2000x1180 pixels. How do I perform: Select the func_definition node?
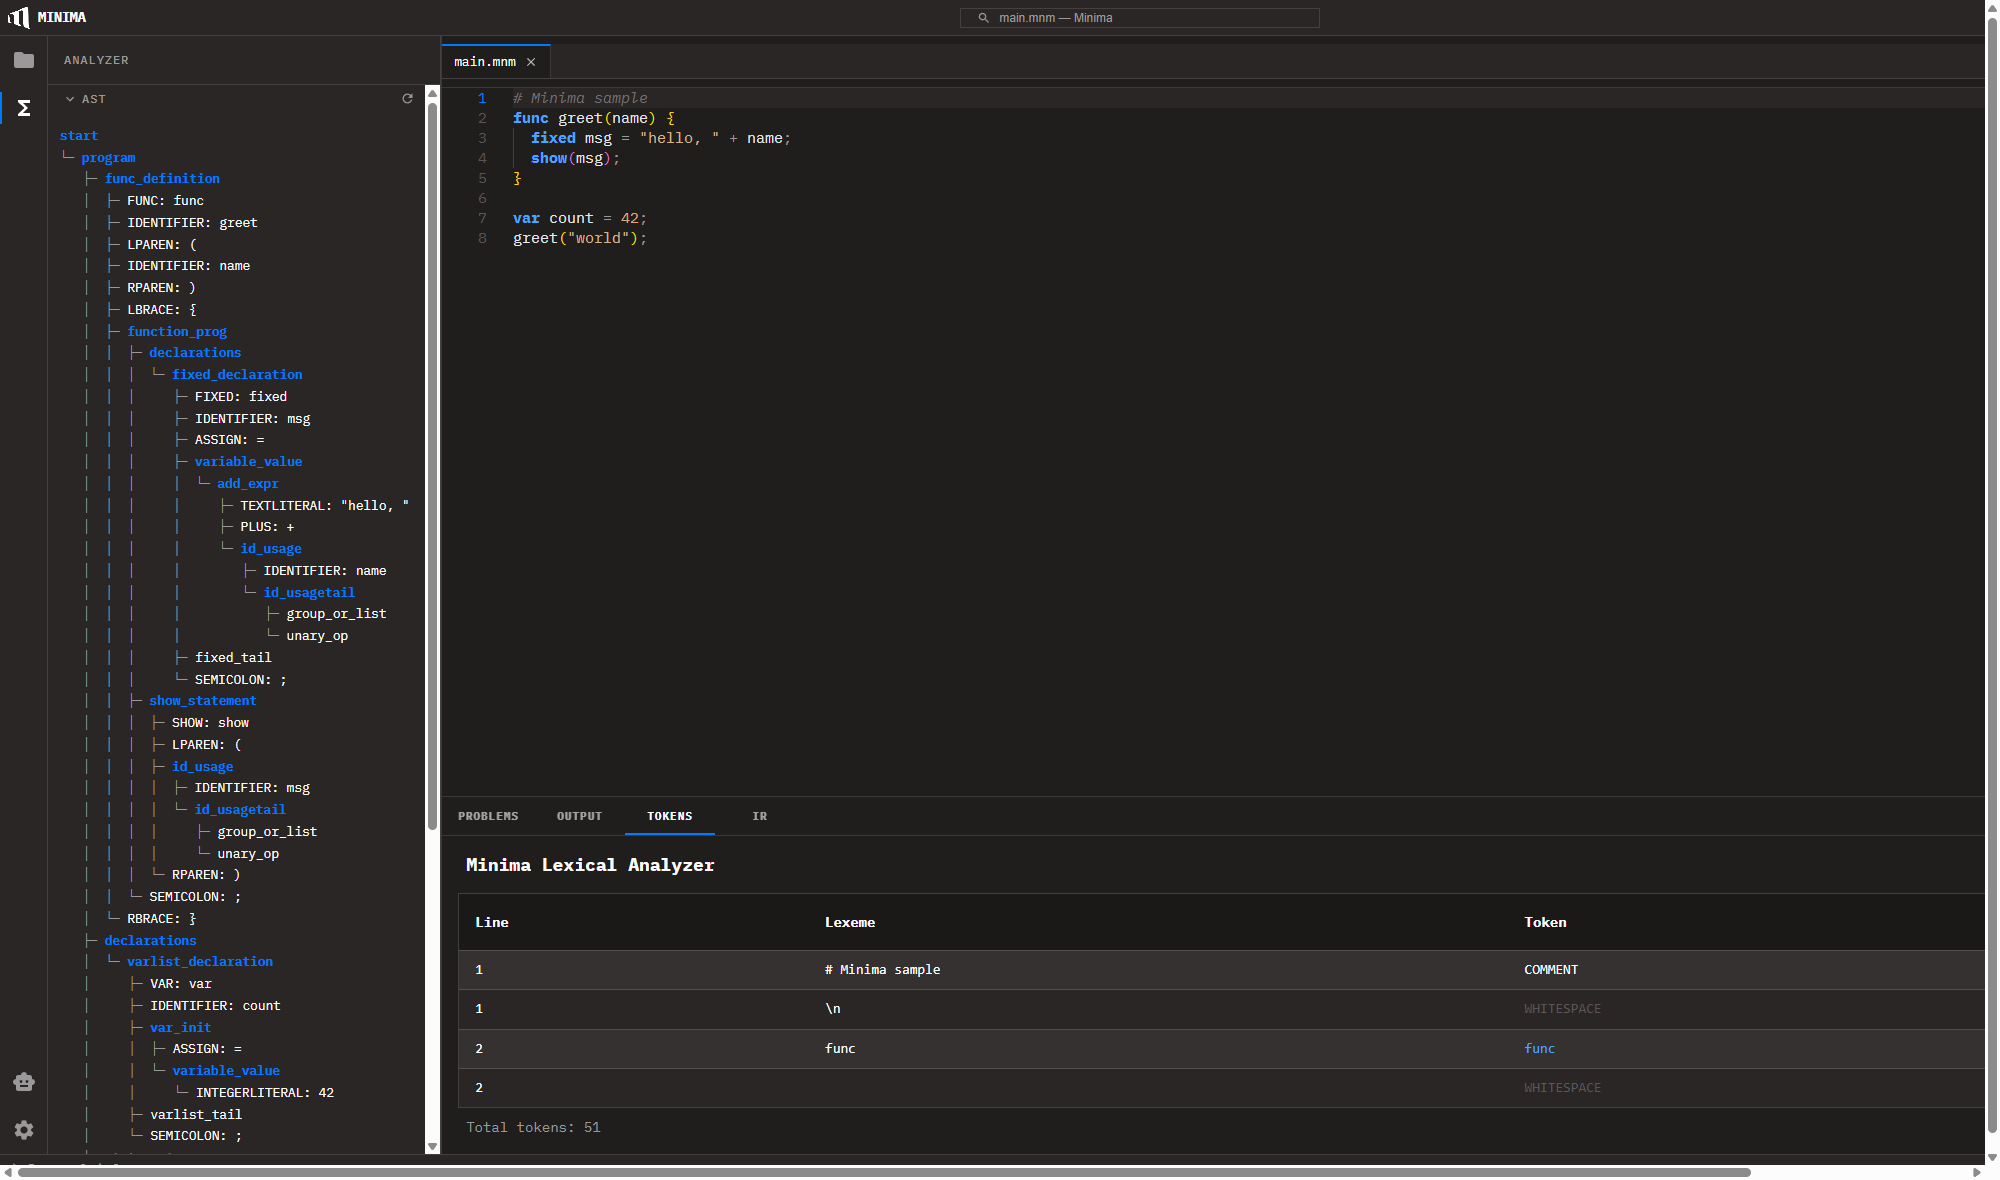[x=162, y=179]
